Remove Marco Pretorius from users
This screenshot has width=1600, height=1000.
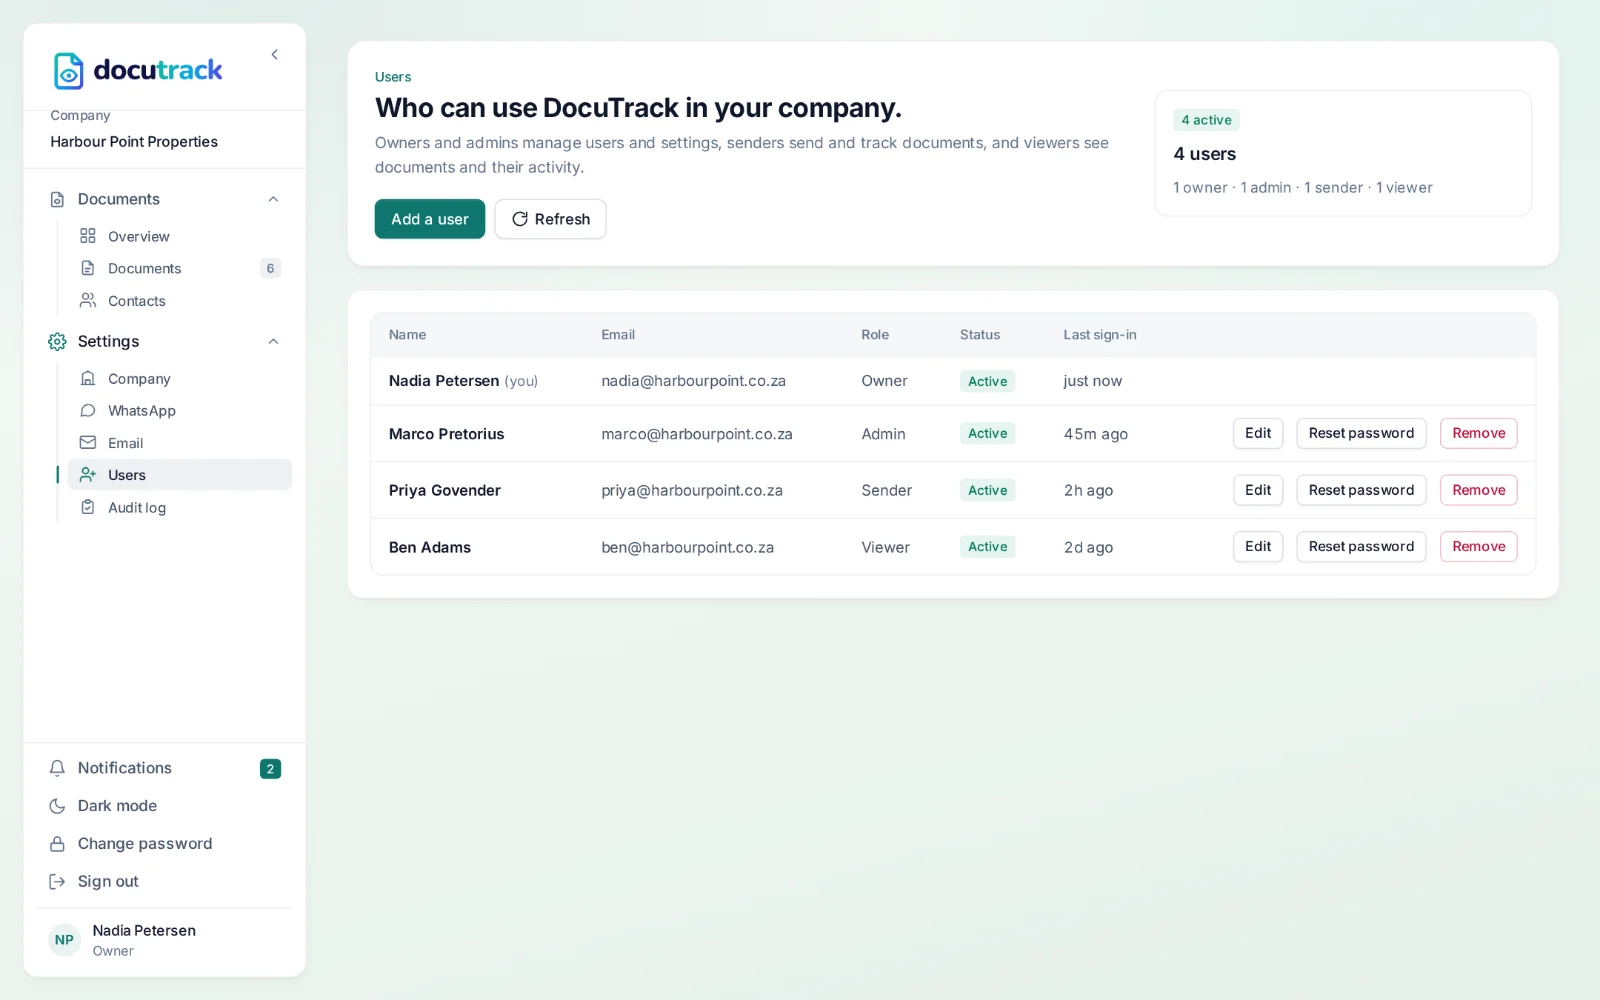point(1478,433)
